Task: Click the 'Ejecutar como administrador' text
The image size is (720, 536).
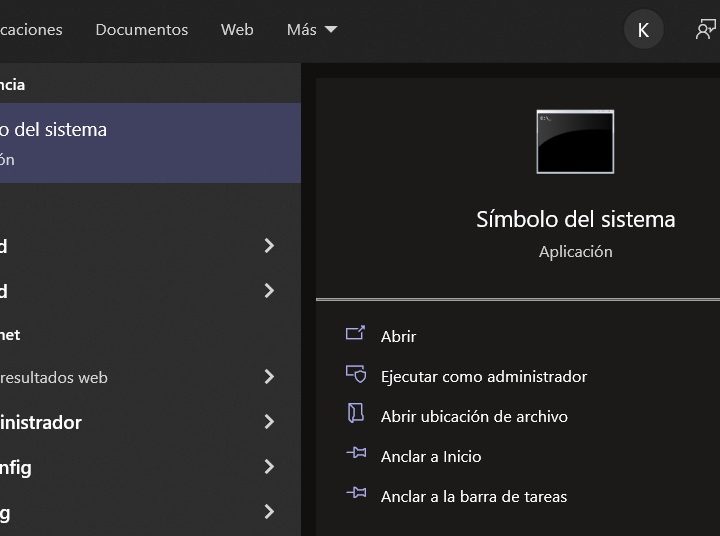Action: pos(484,376)
